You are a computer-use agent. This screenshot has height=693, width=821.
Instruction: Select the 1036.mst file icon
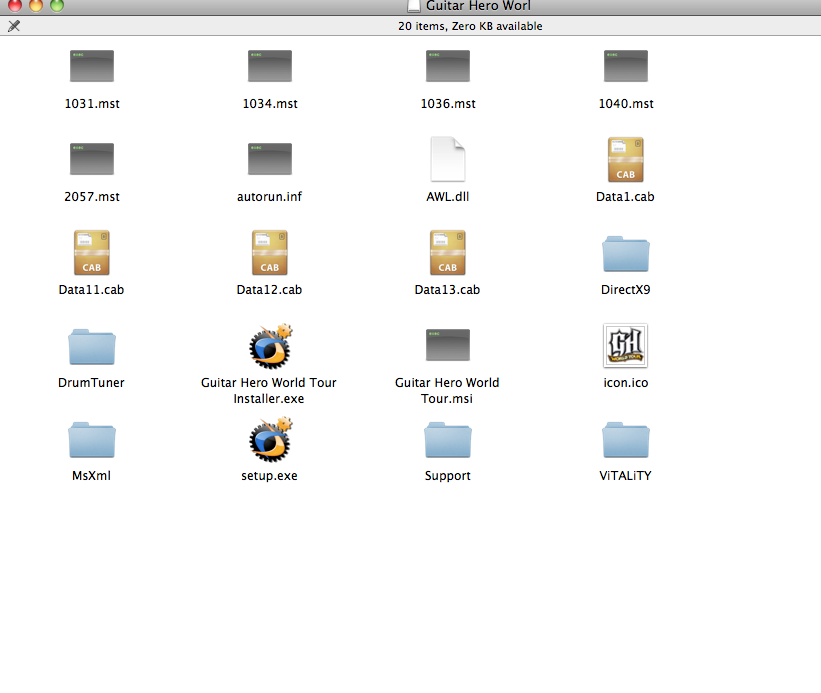point(448,66)
